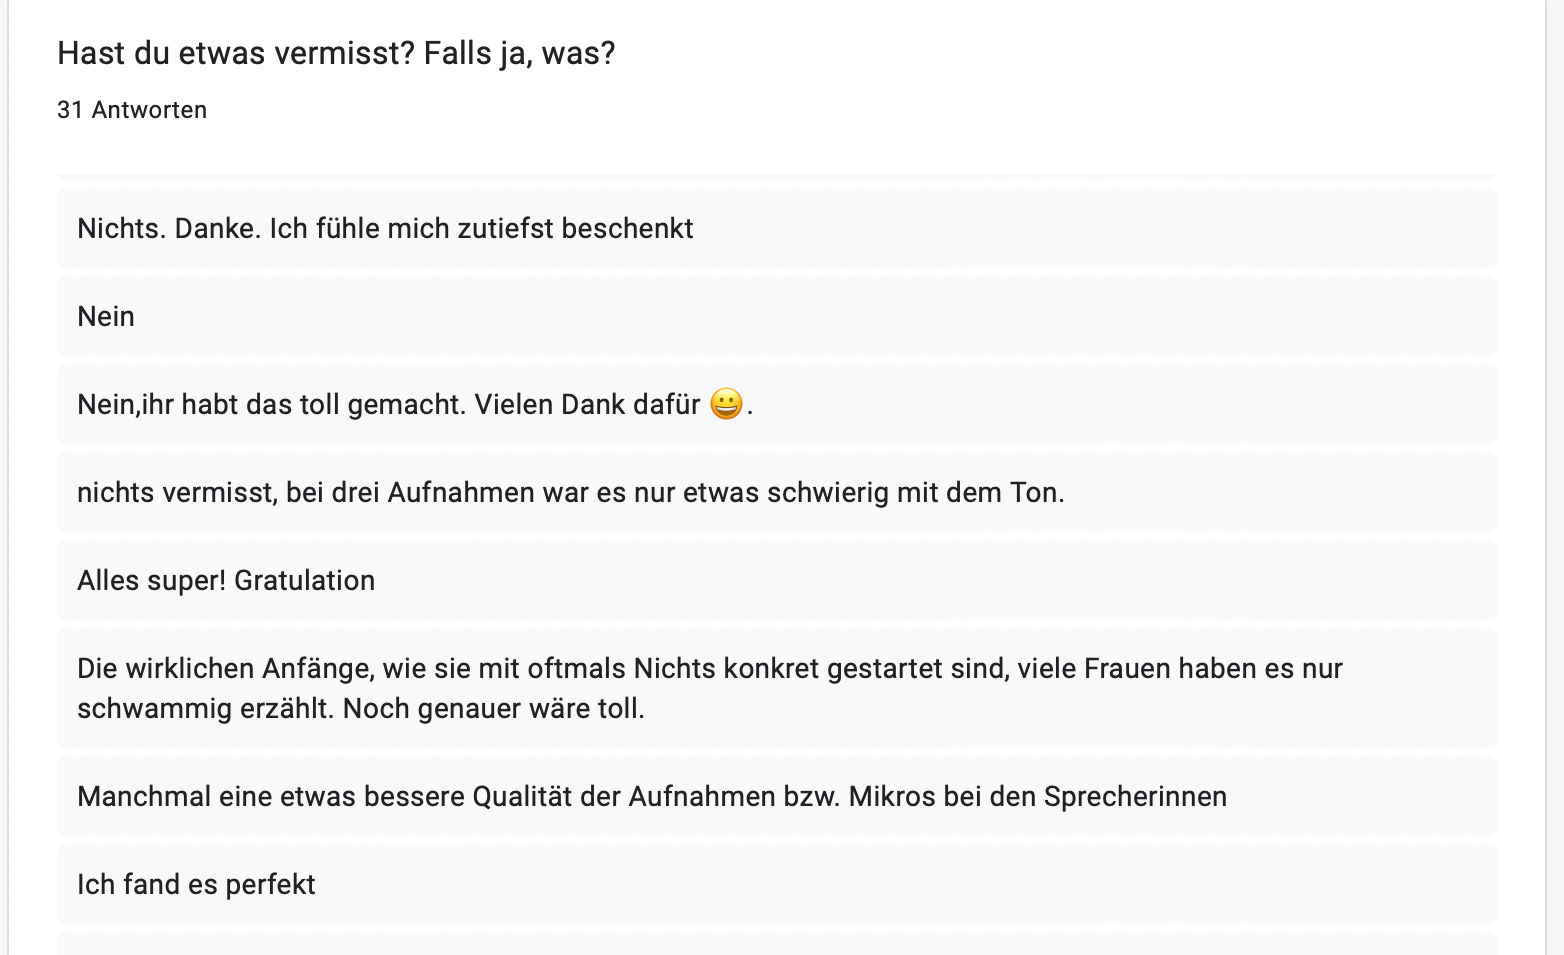
Task: Click the word 'Gratulation'
Action: [304, 581]
